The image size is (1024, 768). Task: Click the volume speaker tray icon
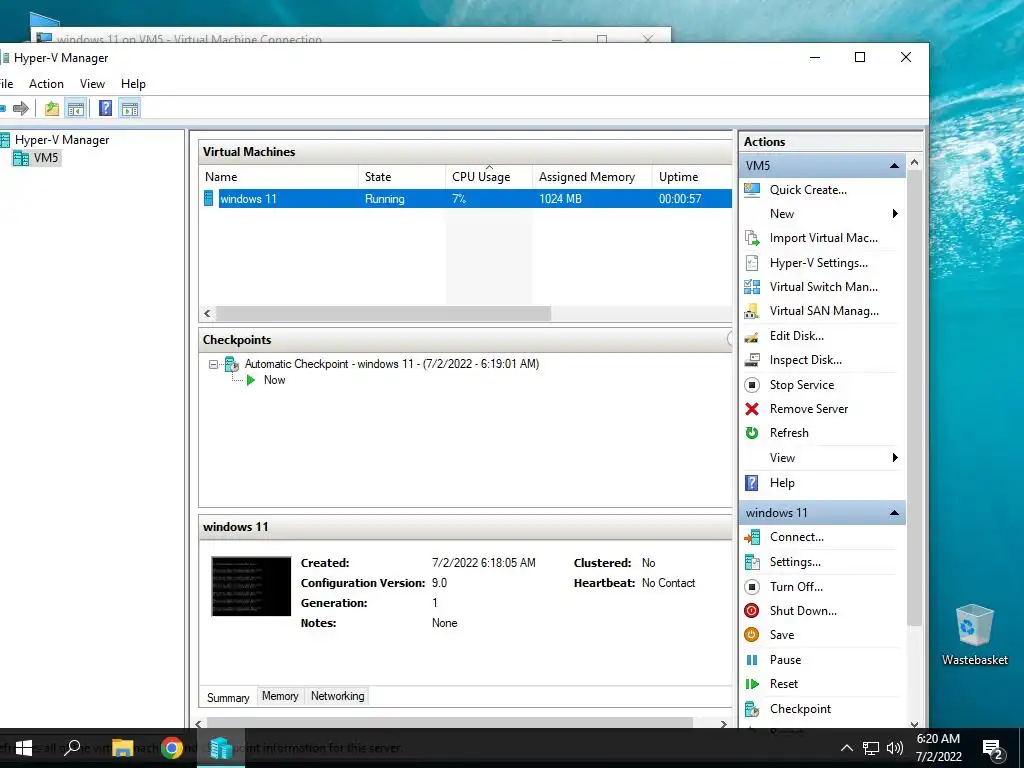(895, 748)
